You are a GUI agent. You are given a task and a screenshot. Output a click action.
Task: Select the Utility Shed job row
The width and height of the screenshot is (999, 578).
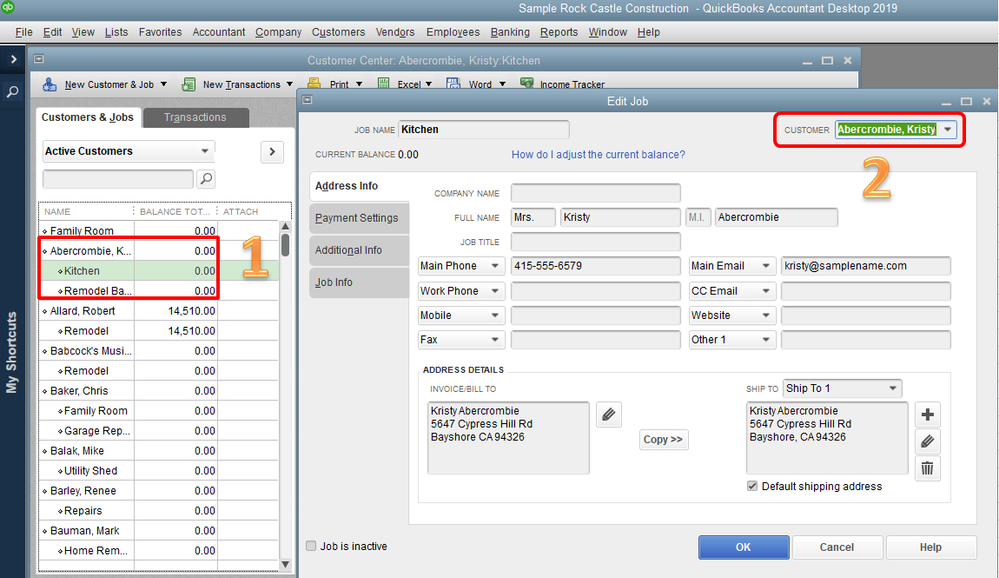[158, 470]
